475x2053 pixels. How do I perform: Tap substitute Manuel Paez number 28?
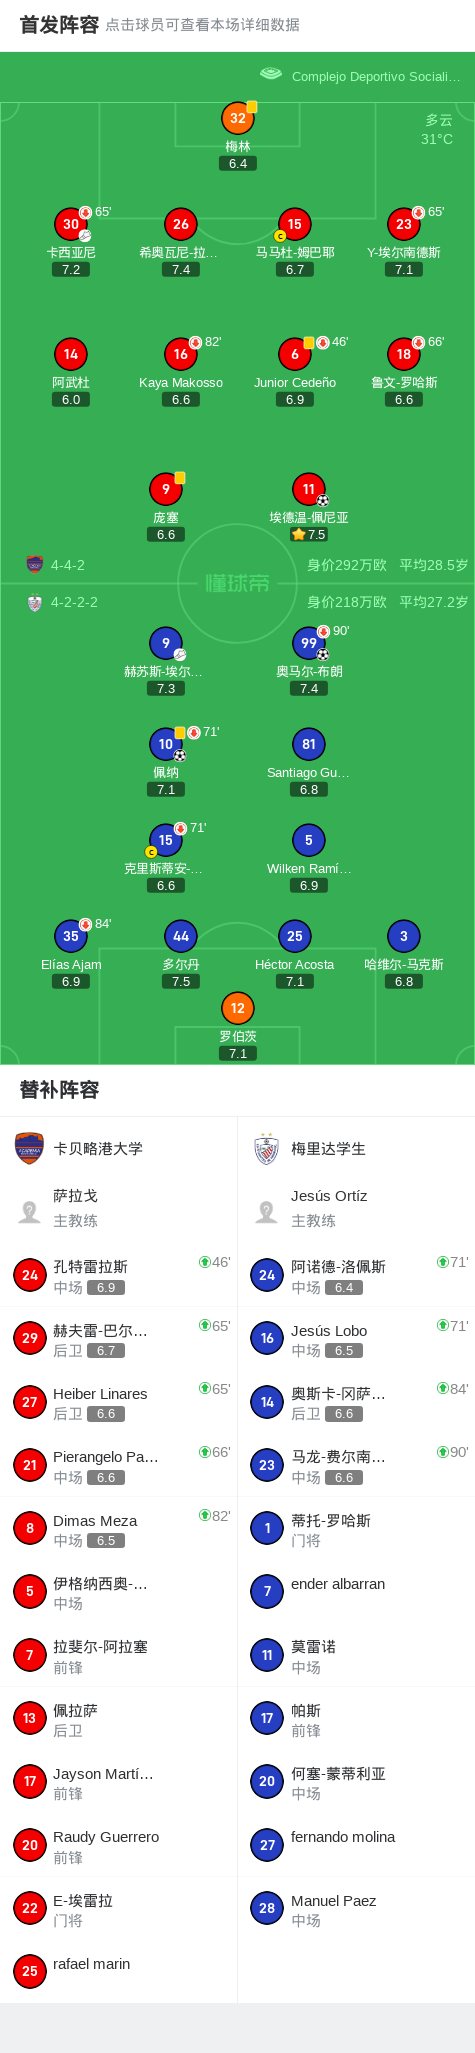[356, 1909]
